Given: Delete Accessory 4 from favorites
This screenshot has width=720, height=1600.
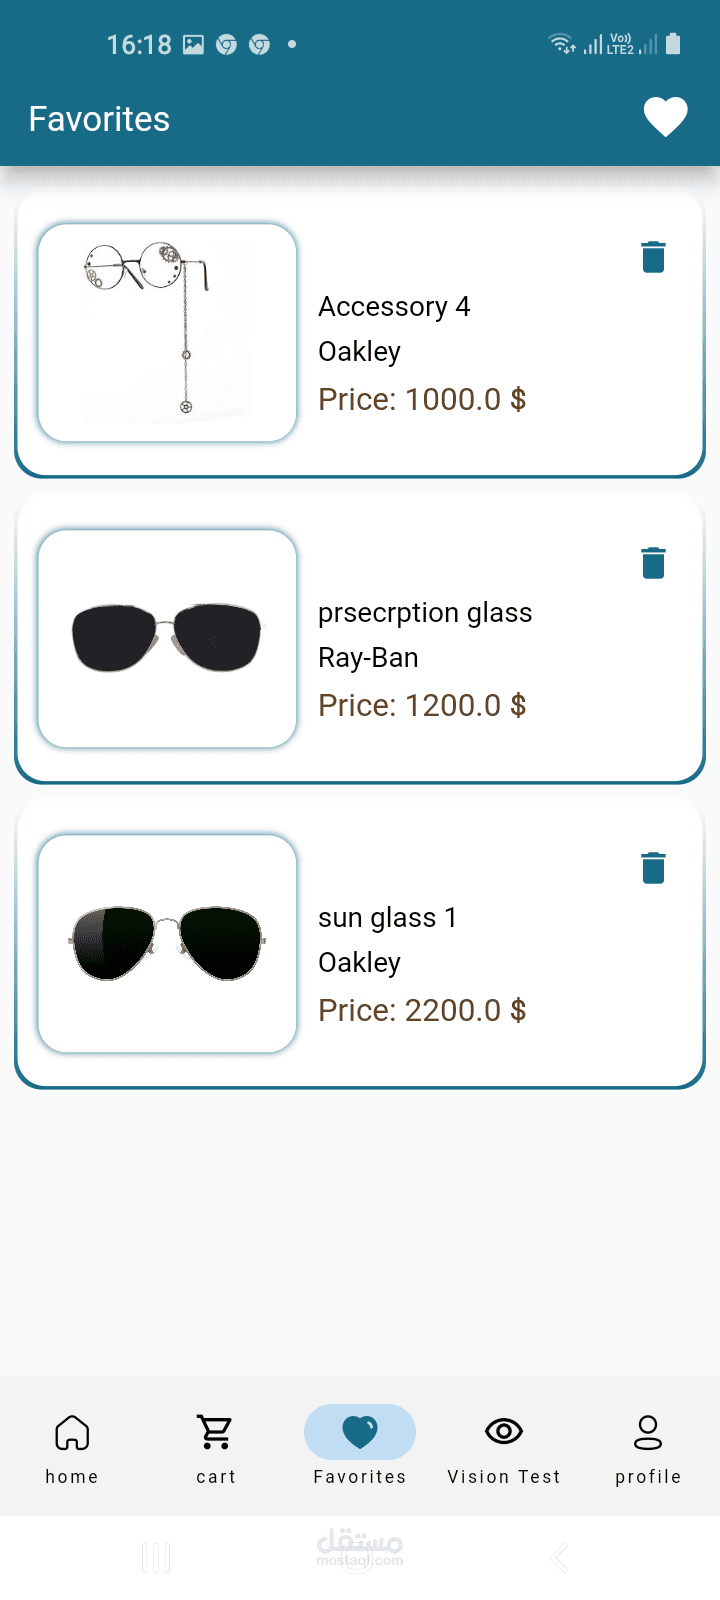Looking at the screenshot, I should click(653, 257).
